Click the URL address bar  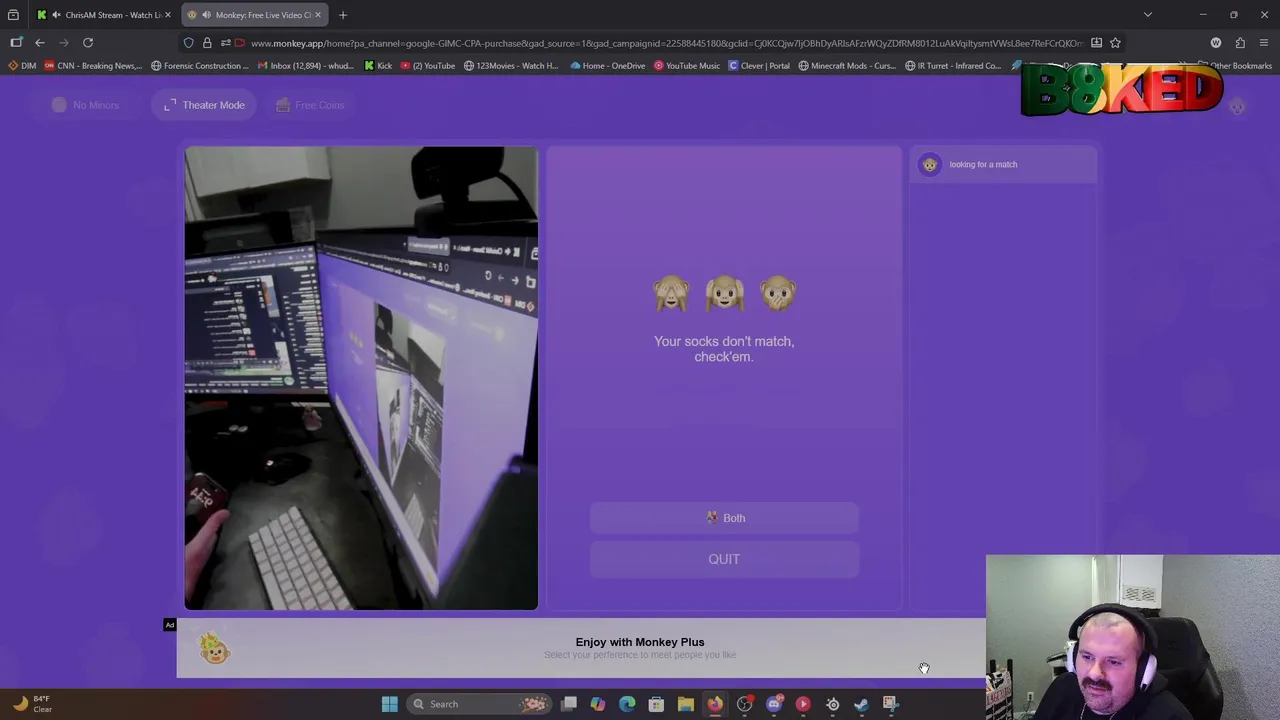pyautogui.click(x=665, y=43)
